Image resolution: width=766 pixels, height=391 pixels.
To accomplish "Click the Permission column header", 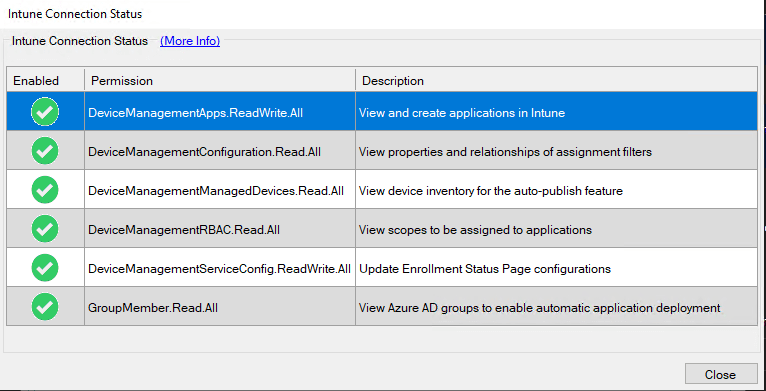I will tap(220, 81).
